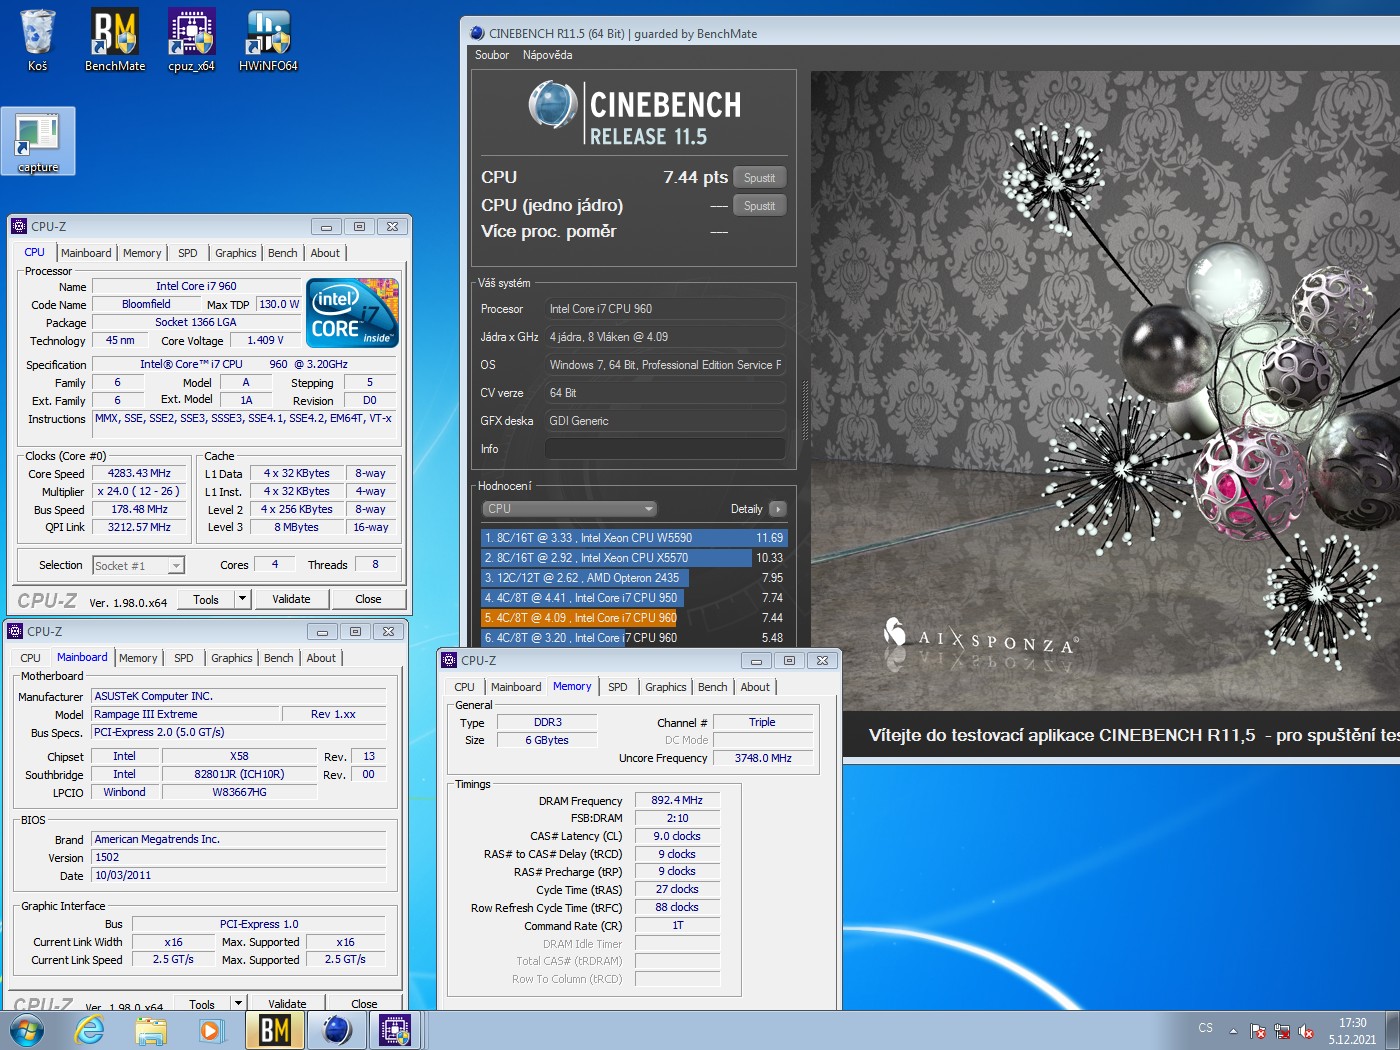Click the Rampage III Extreme model field
The height and width of the screenshot is (1050, 1400).
[x=185, y=714]
